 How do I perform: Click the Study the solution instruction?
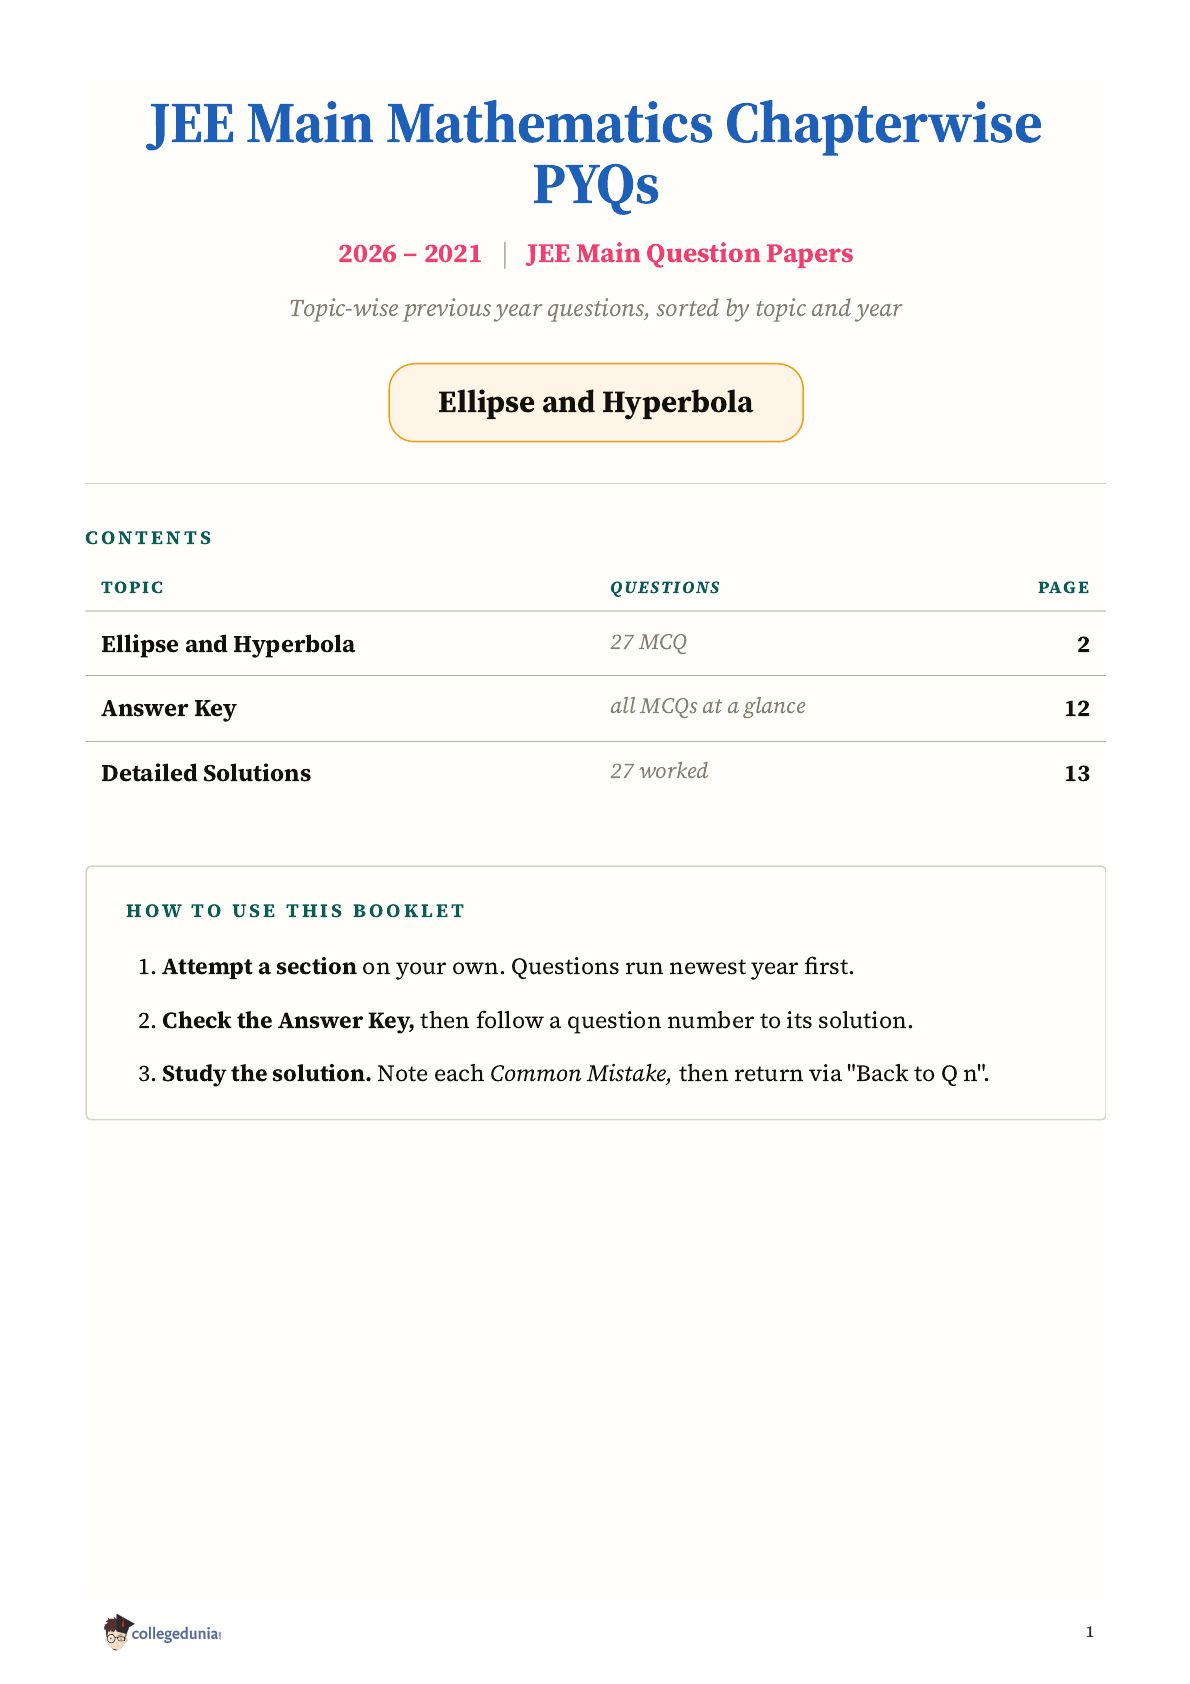(x=564, y=1073)
